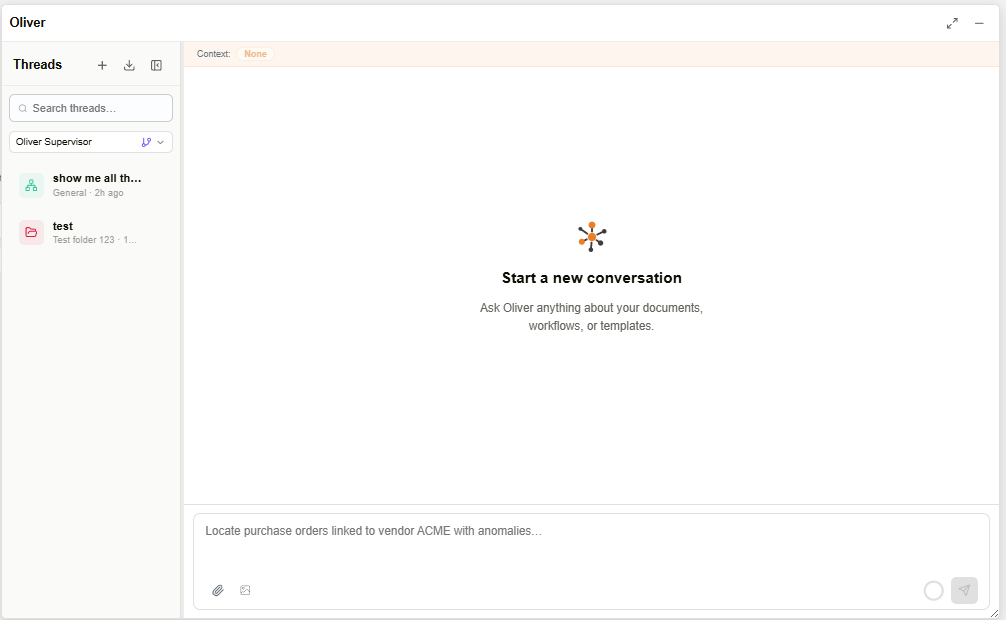Viewport: 1006px width, 620px height.
Task: Open the 'show me all th...' thread
Action: tap(91, 185)
